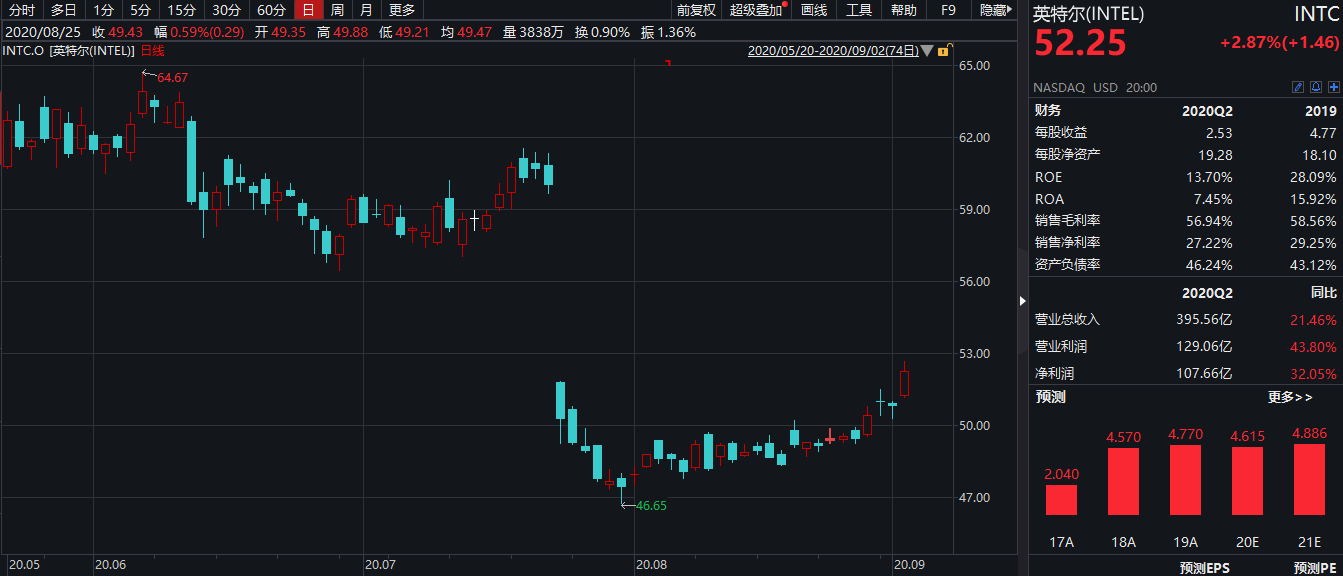The width and height of the screenshot is (1343, 576).
Task: Click the 21E forecast bar 4.886
Action: pos(1308,479)
